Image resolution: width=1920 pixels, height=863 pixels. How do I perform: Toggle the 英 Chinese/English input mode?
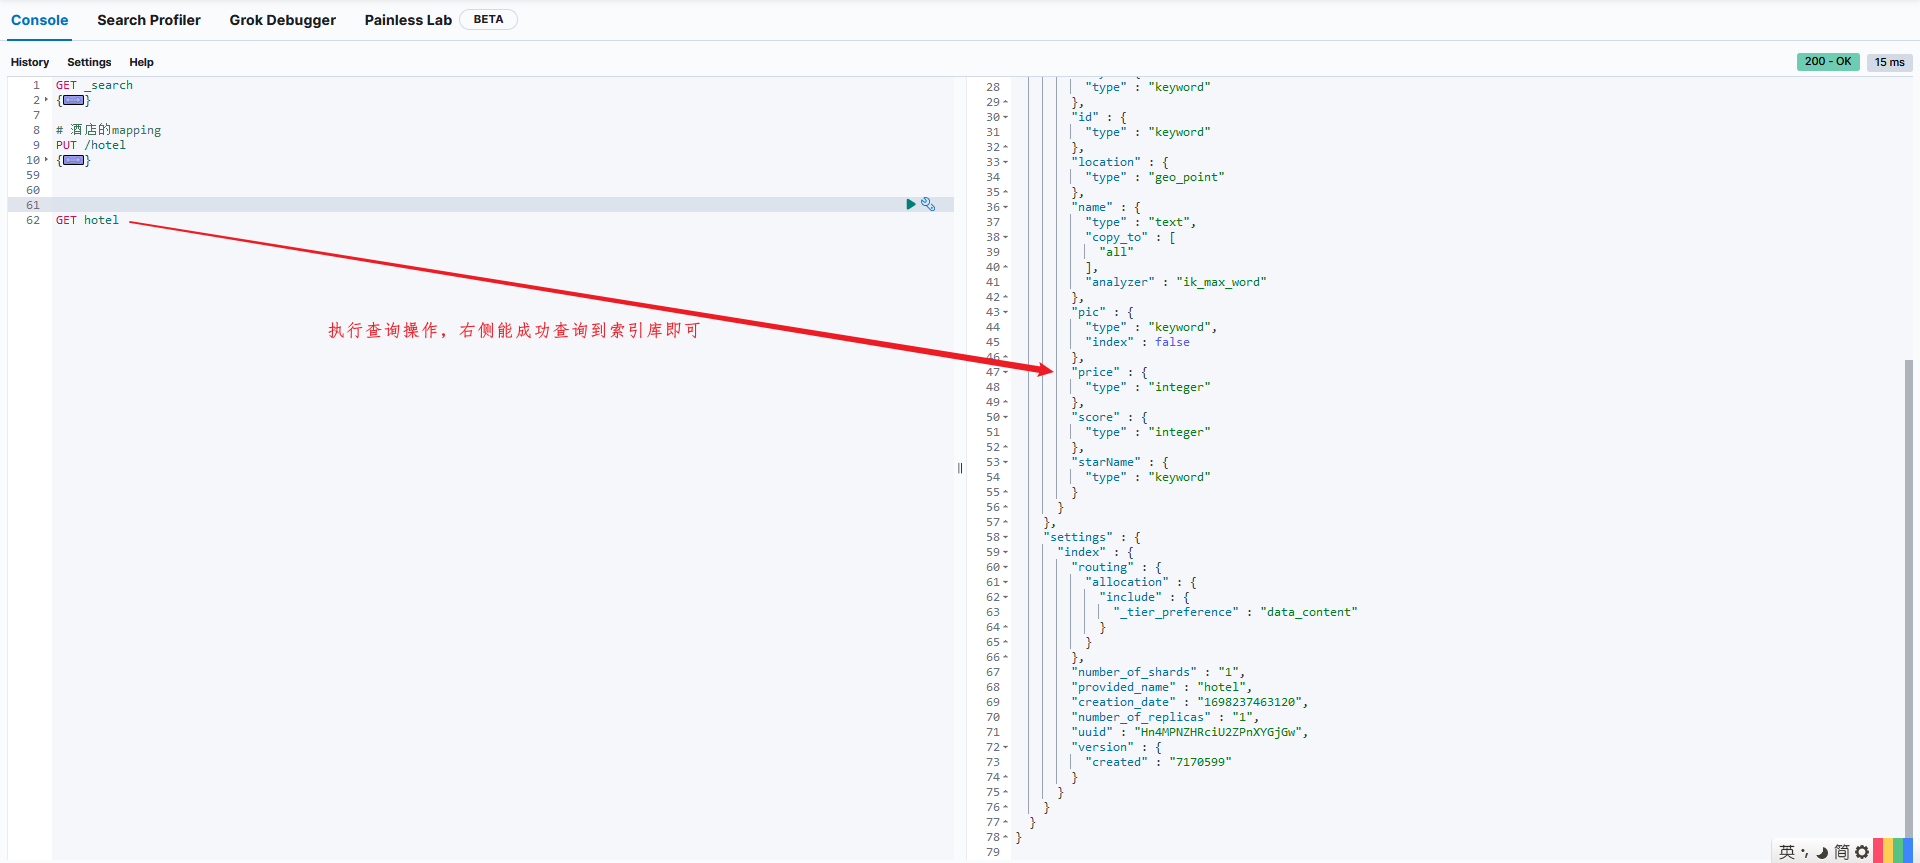[1787, 852]
